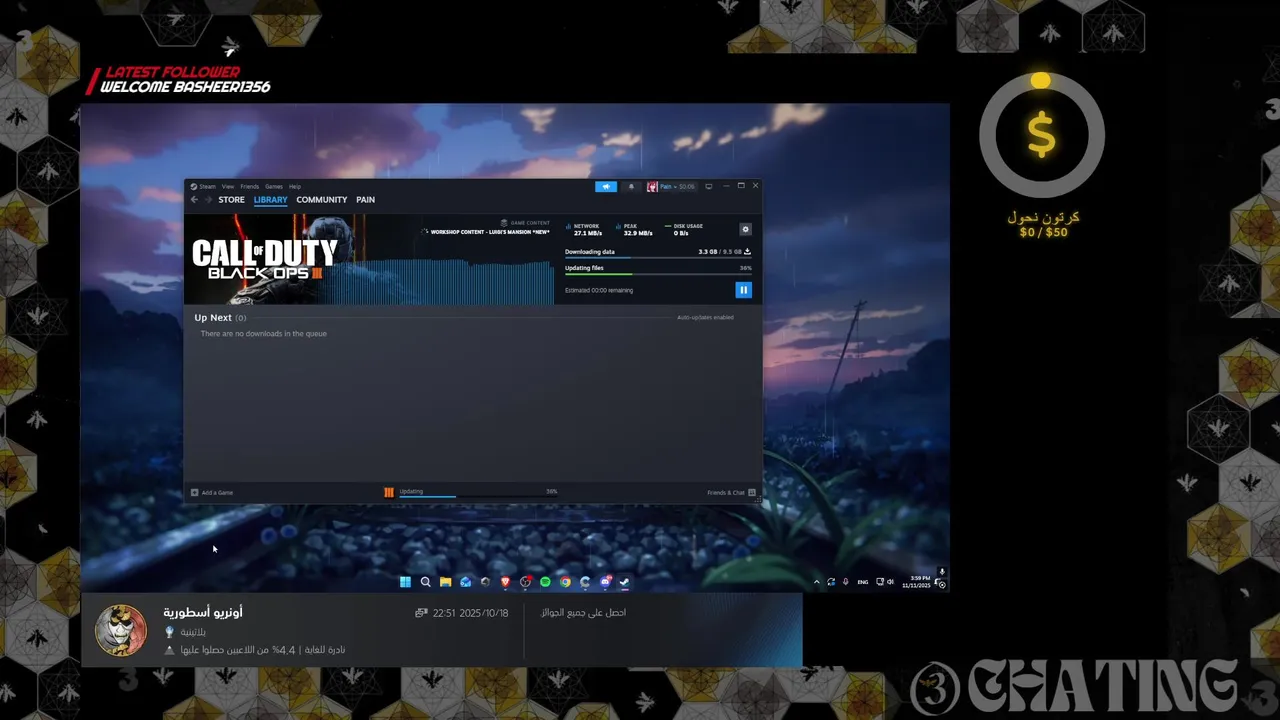This screenshot has height=720, width=1280.
Task: Go to the STORE tab
Action: tap(231, 200)
